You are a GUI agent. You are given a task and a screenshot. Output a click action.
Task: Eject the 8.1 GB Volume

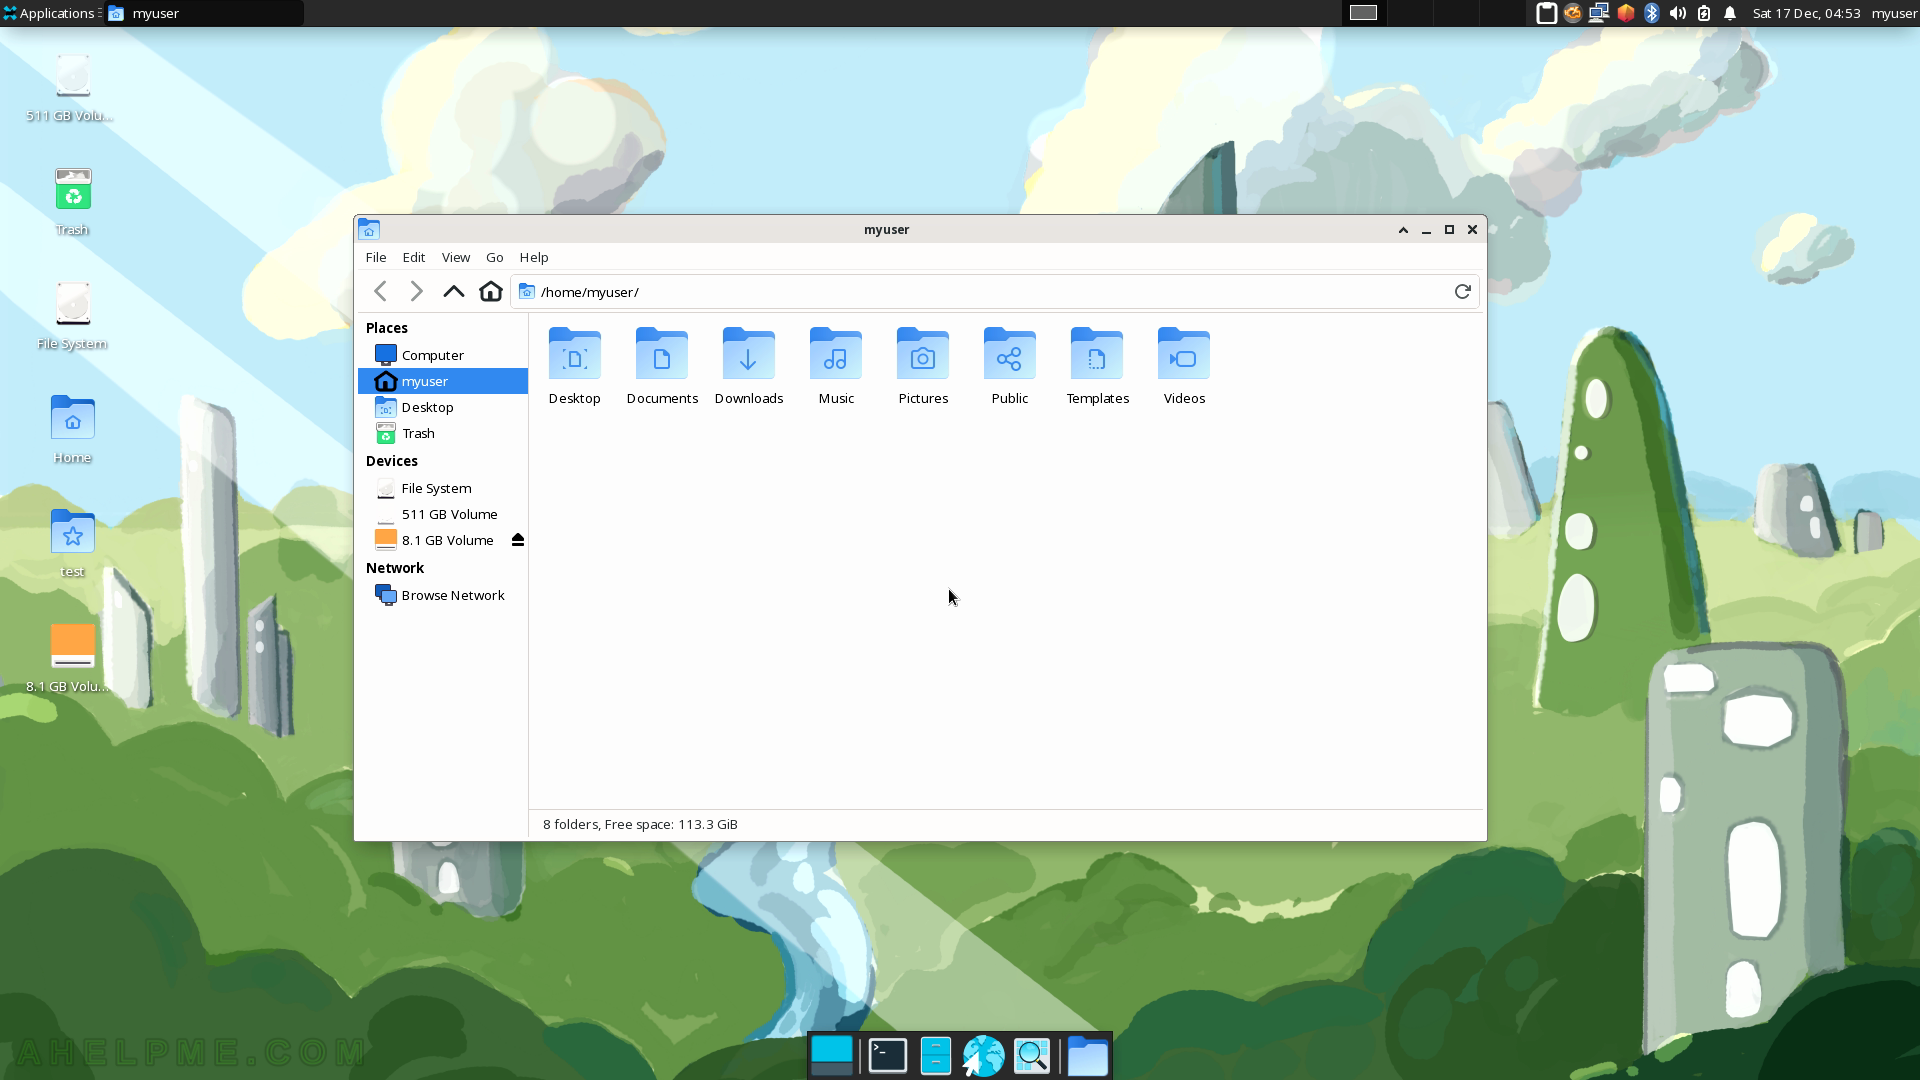pos(518,540)
